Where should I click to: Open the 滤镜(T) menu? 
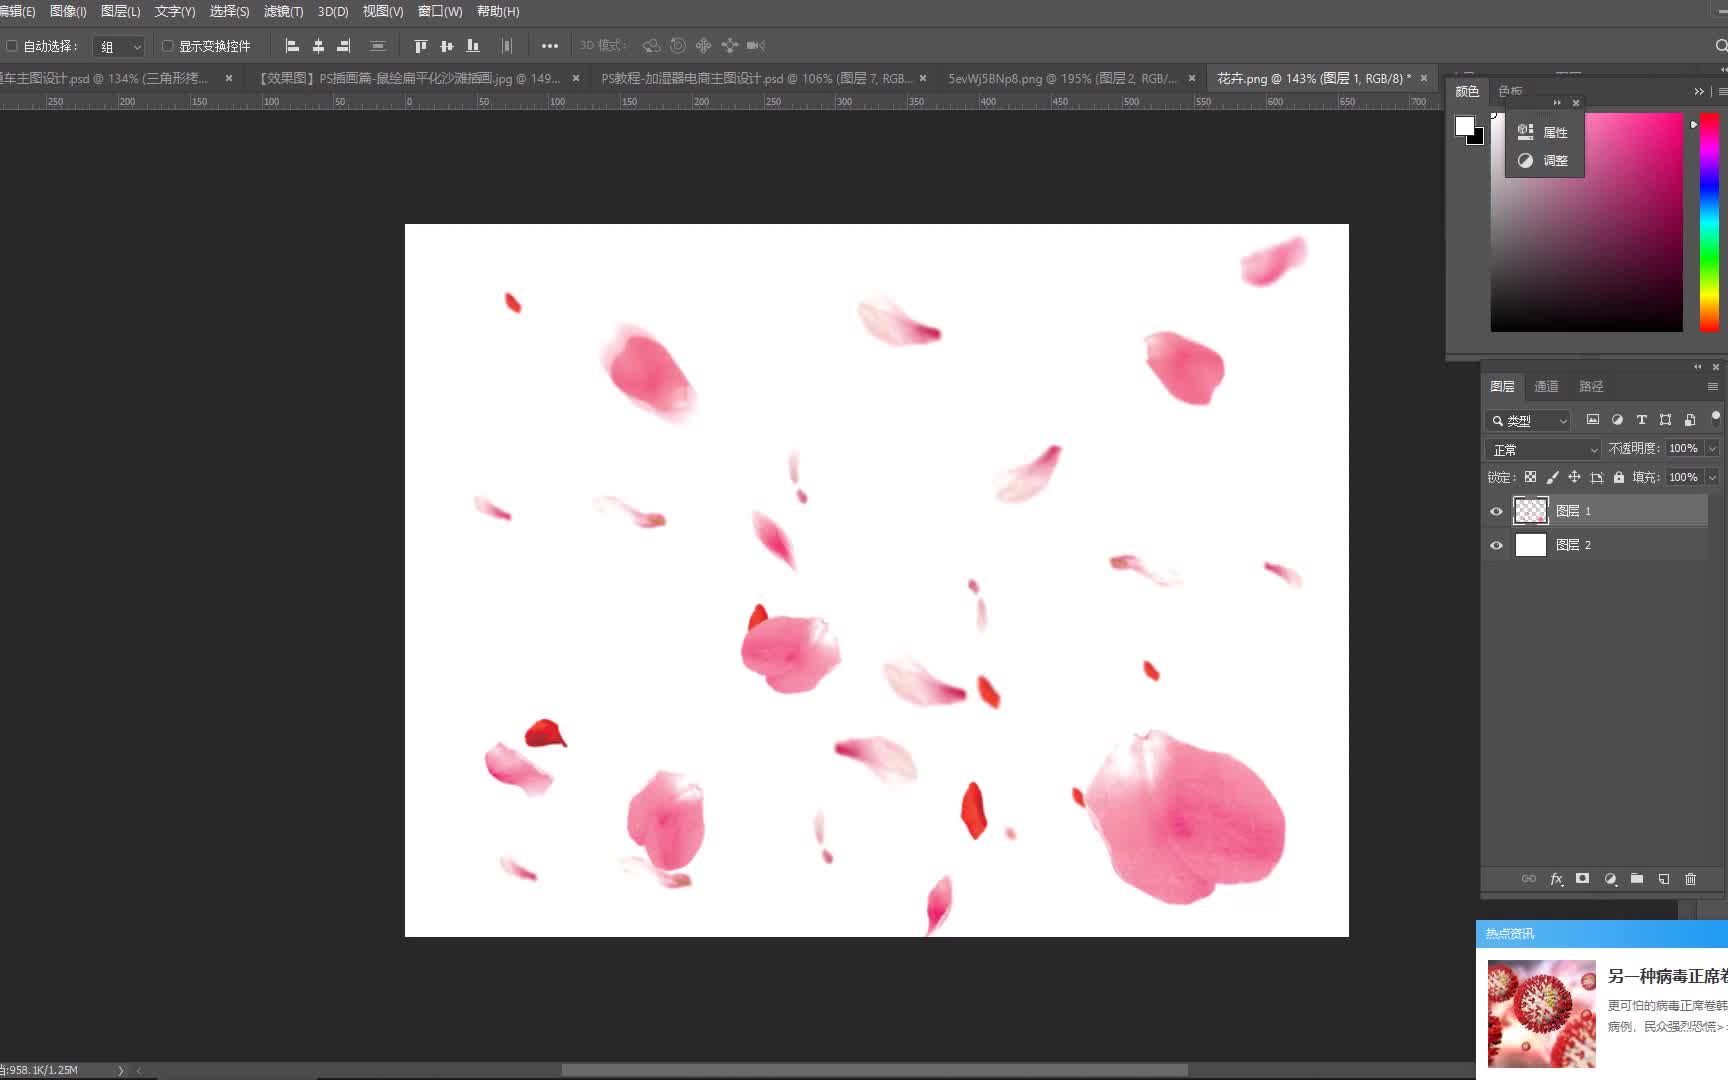283,11
